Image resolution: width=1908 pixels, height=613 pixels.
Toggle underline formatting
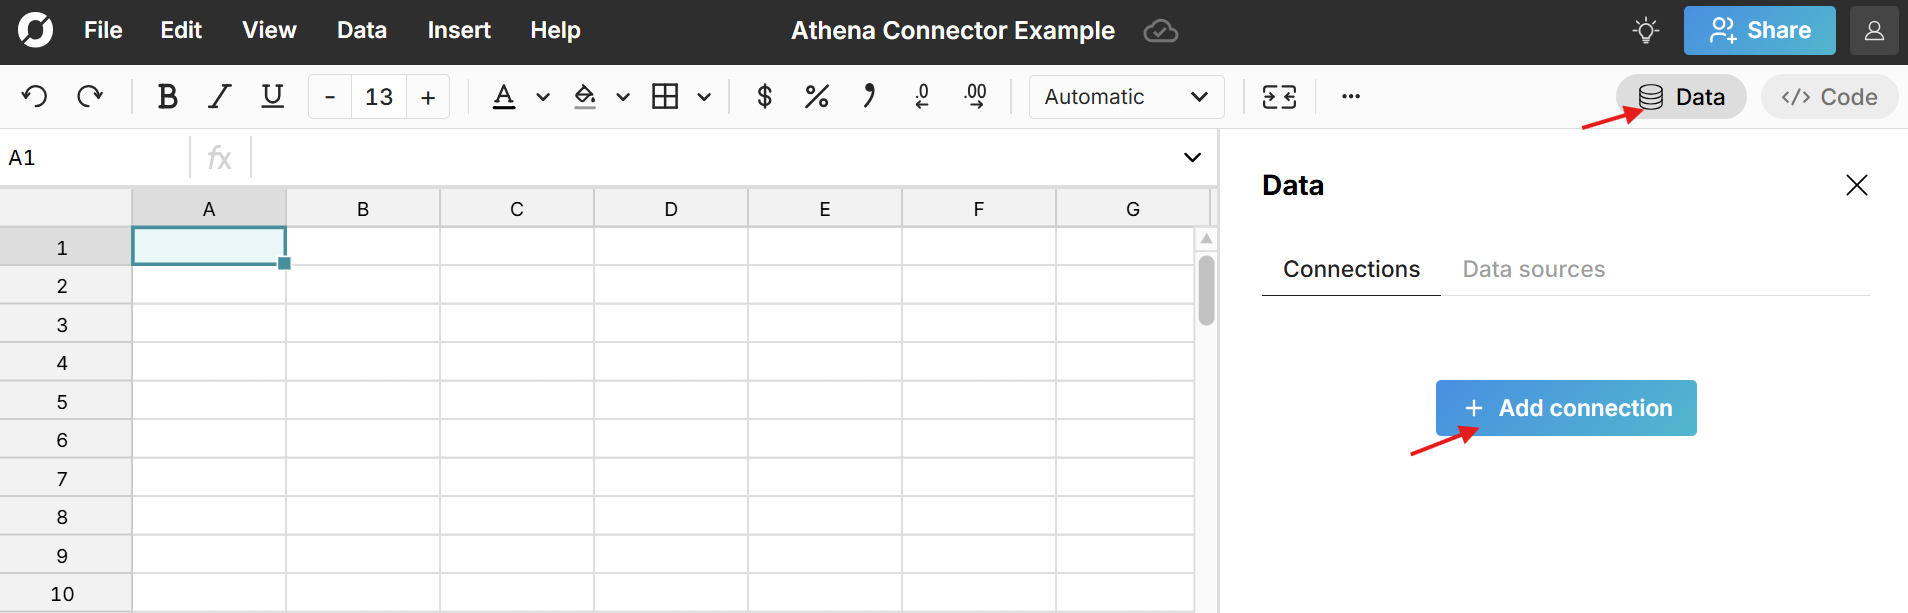click(x=271, y=96)
